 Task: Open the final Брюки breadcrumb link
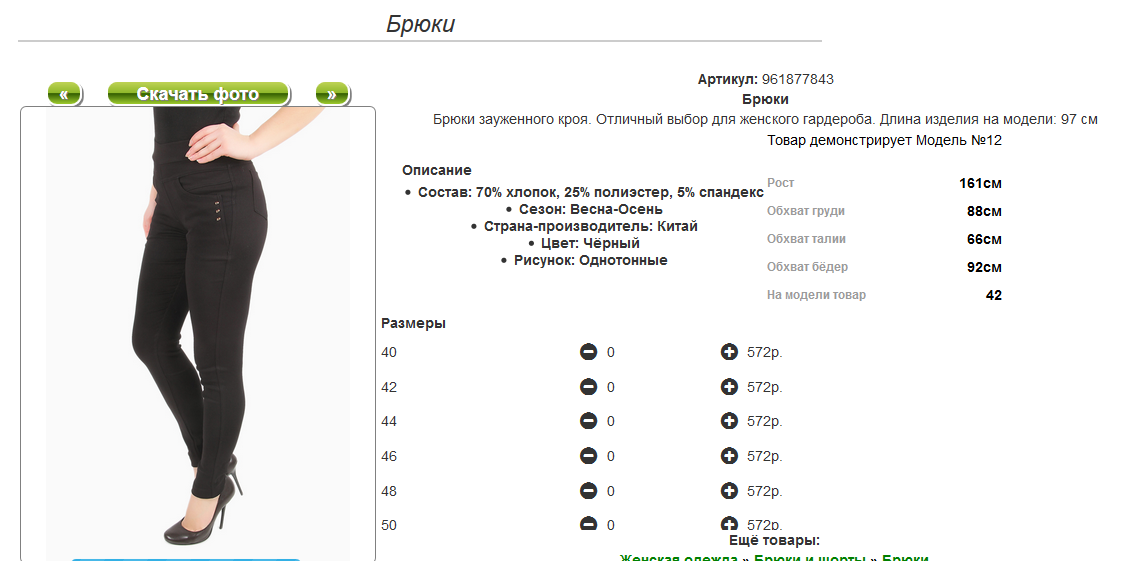pos(905,557)
